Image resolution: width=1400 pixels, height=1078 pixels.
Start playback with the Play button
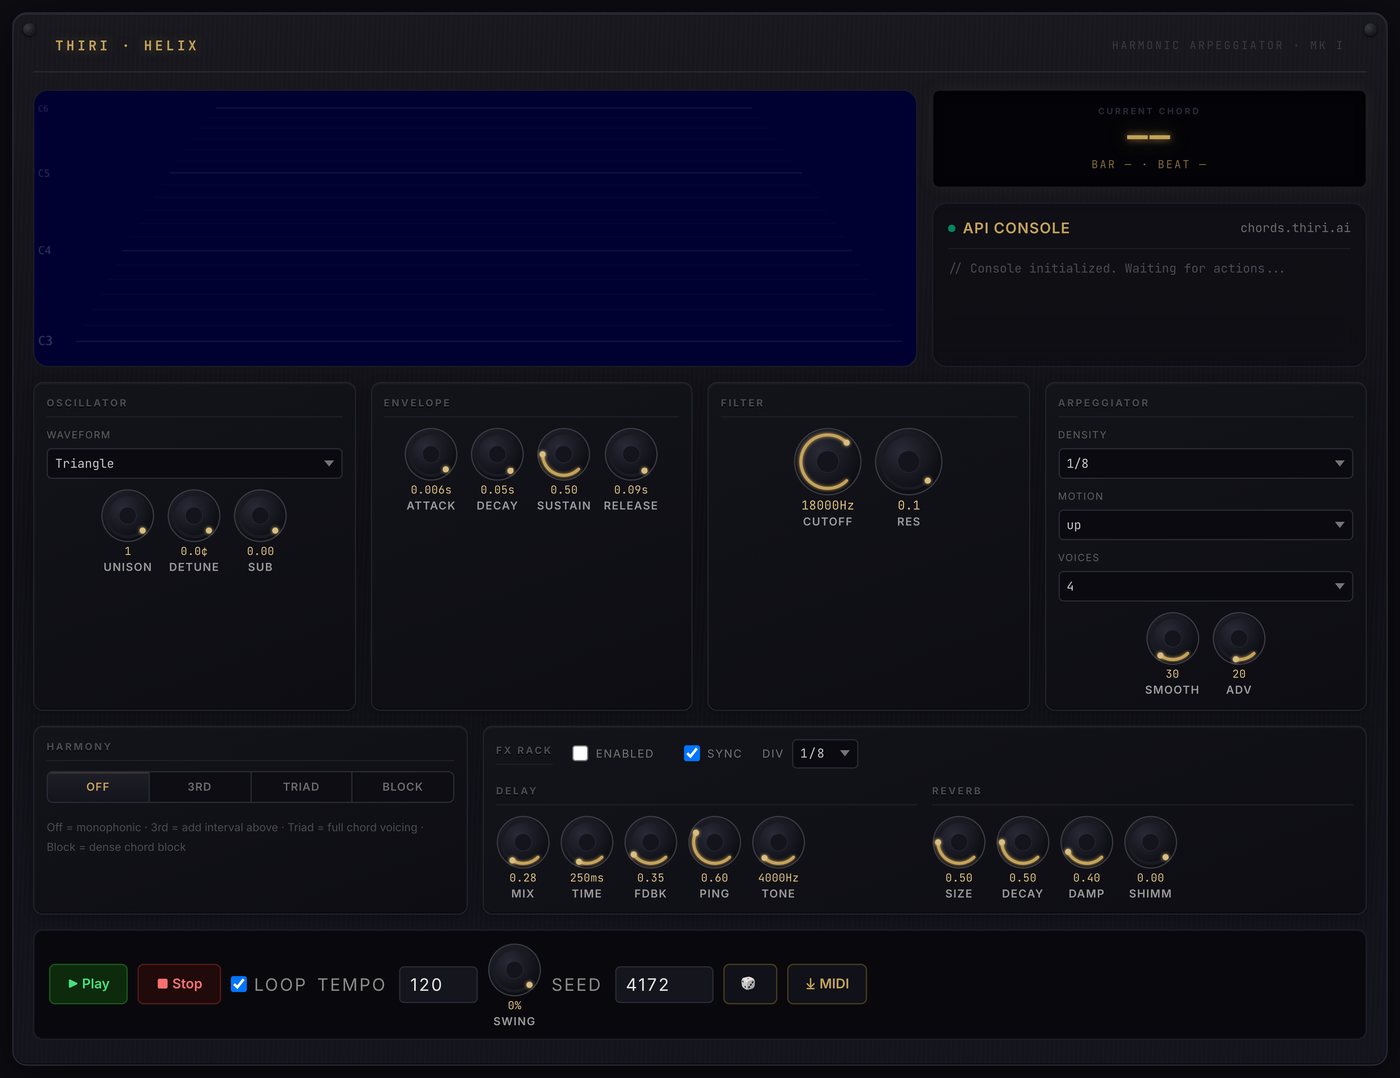88,984
